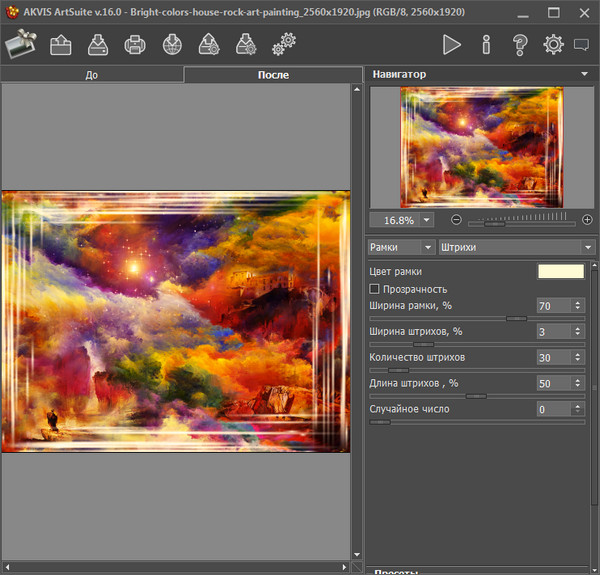The width and height of the screenshot is (600, 575).
Task: Click the Количество штрихов value field 30
Action: click(554, 358)
